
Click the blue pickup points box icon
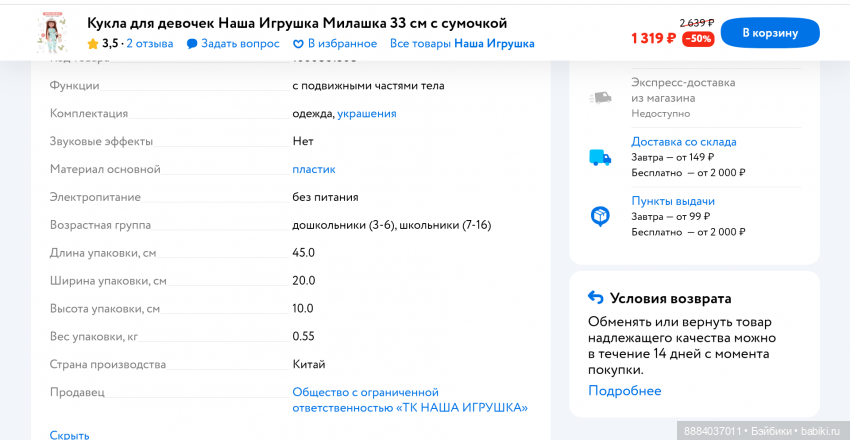tap(600, 216)
